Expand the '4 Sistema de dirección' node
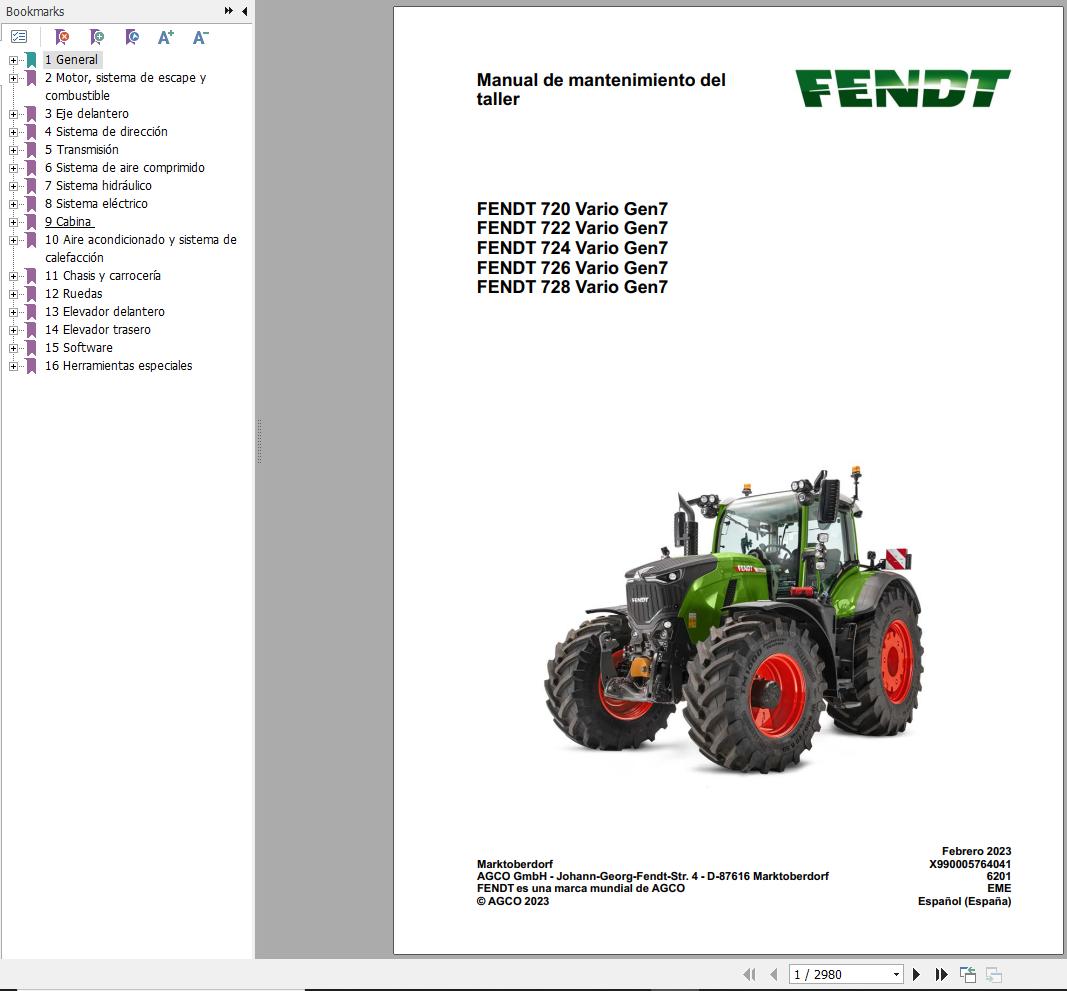Image resolution: width=1067 pixels, height=991 pixels. point(13,132)
